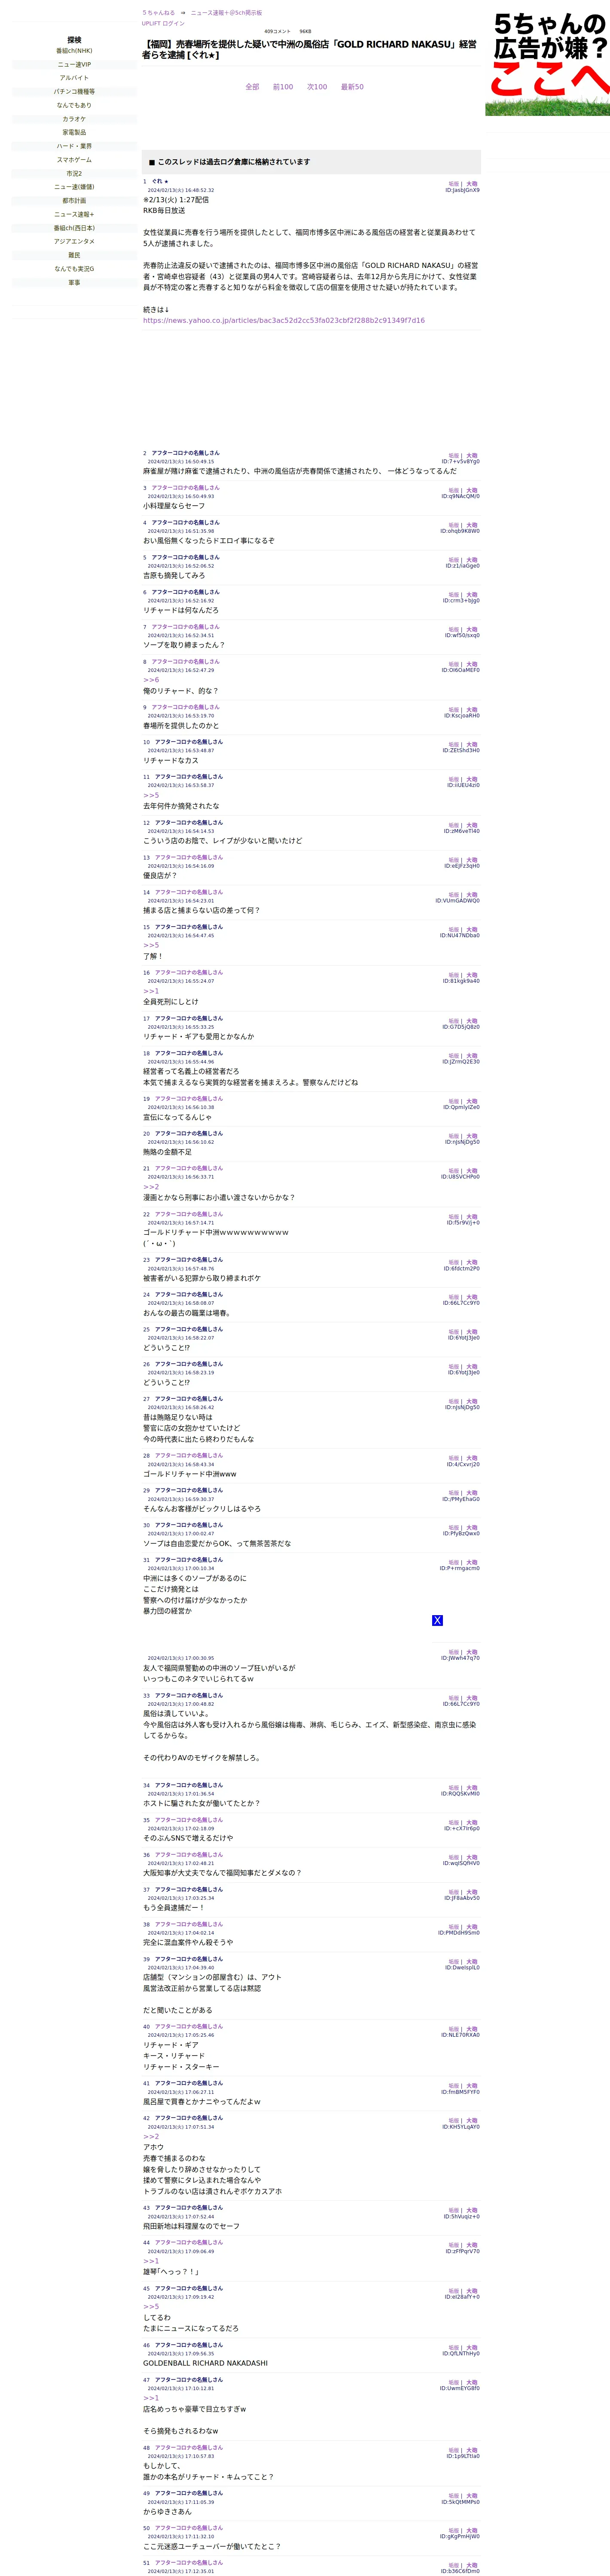
Task: Follow the >>1 anchor in post 16
Action: (x=151, y=991)
